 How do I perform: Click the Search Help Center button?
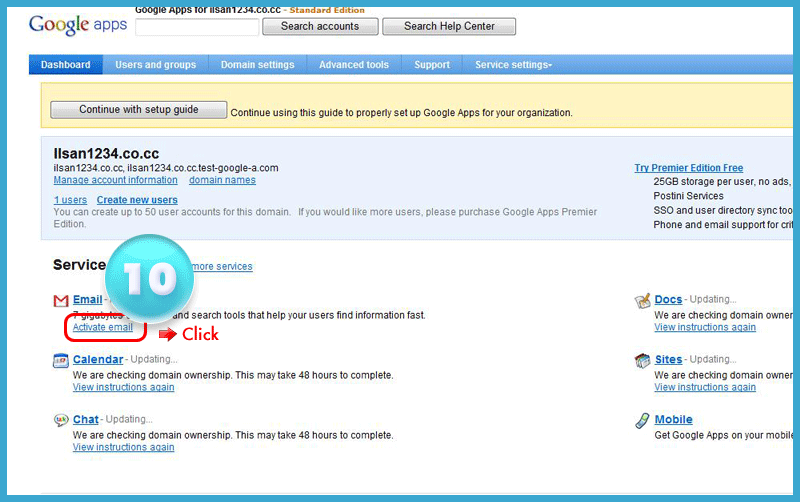click(449, 27)
